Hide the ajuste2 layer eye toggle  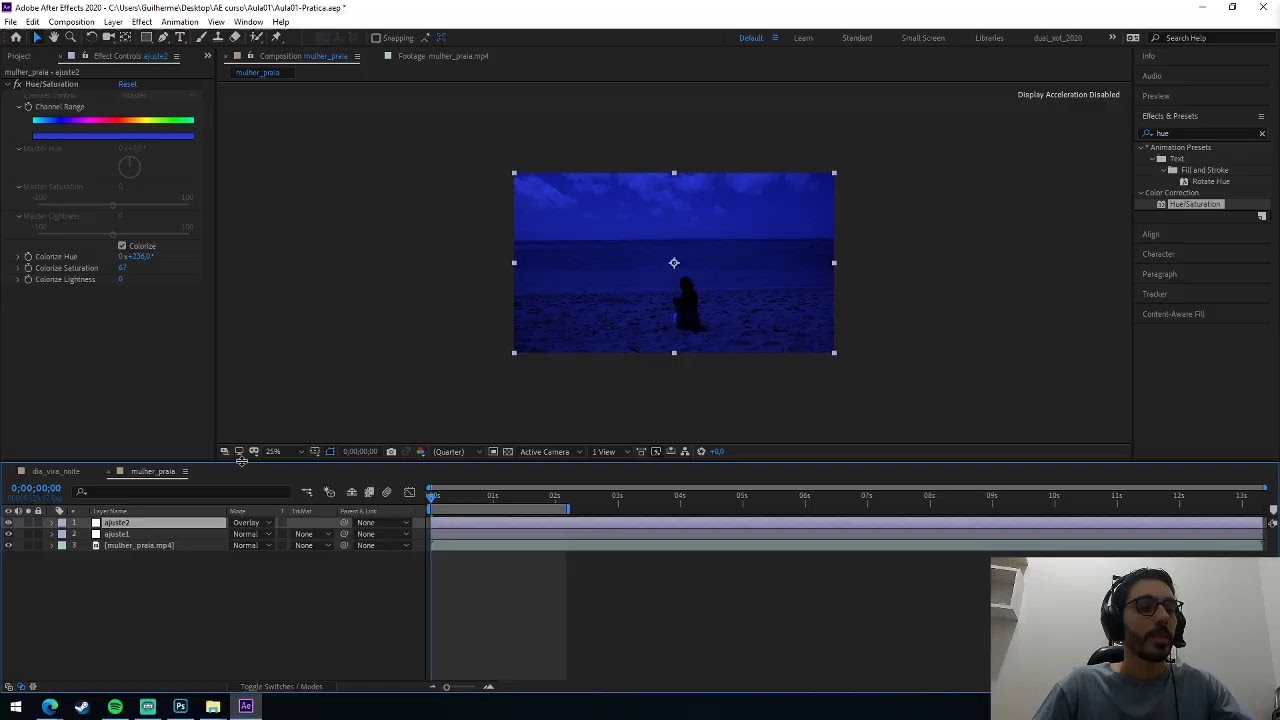click(9, 523)
